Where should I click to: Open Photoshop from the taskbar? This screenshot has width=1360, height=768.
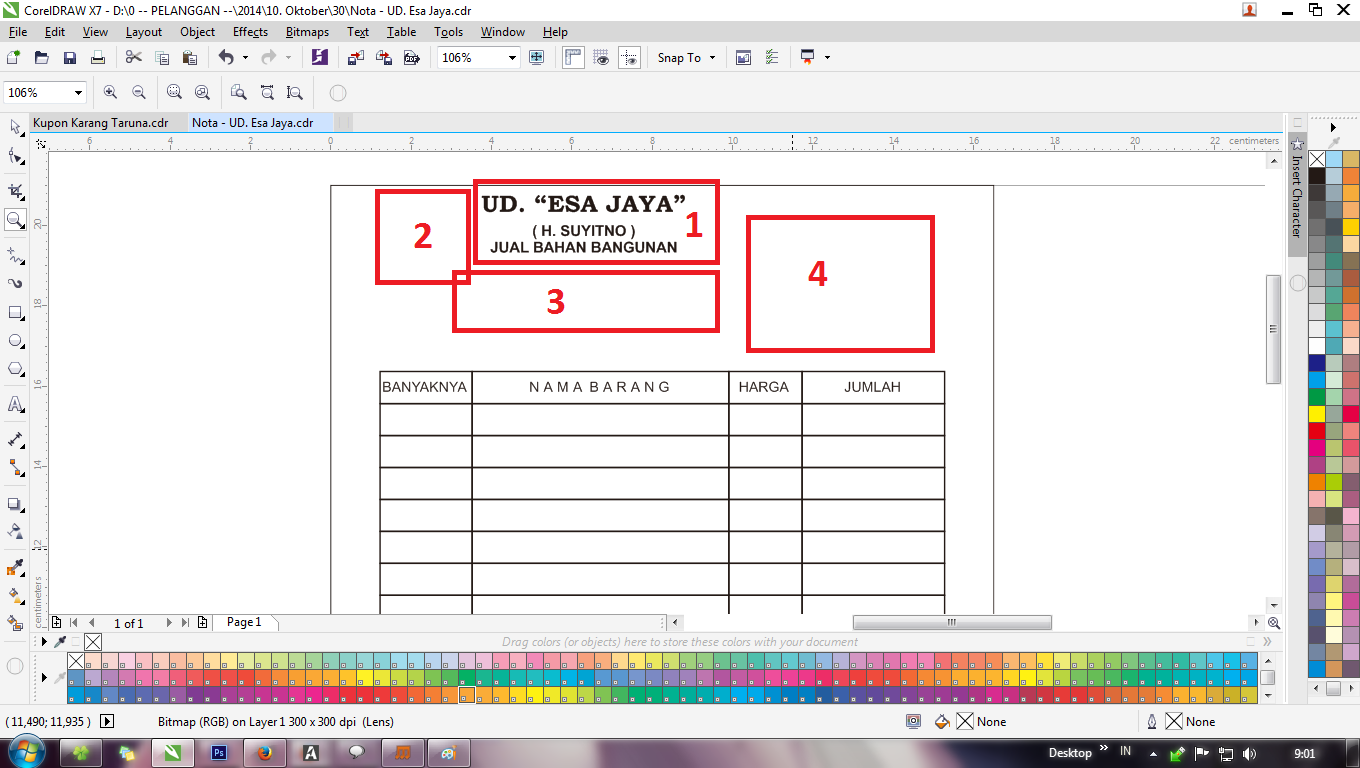coord(218,752)
